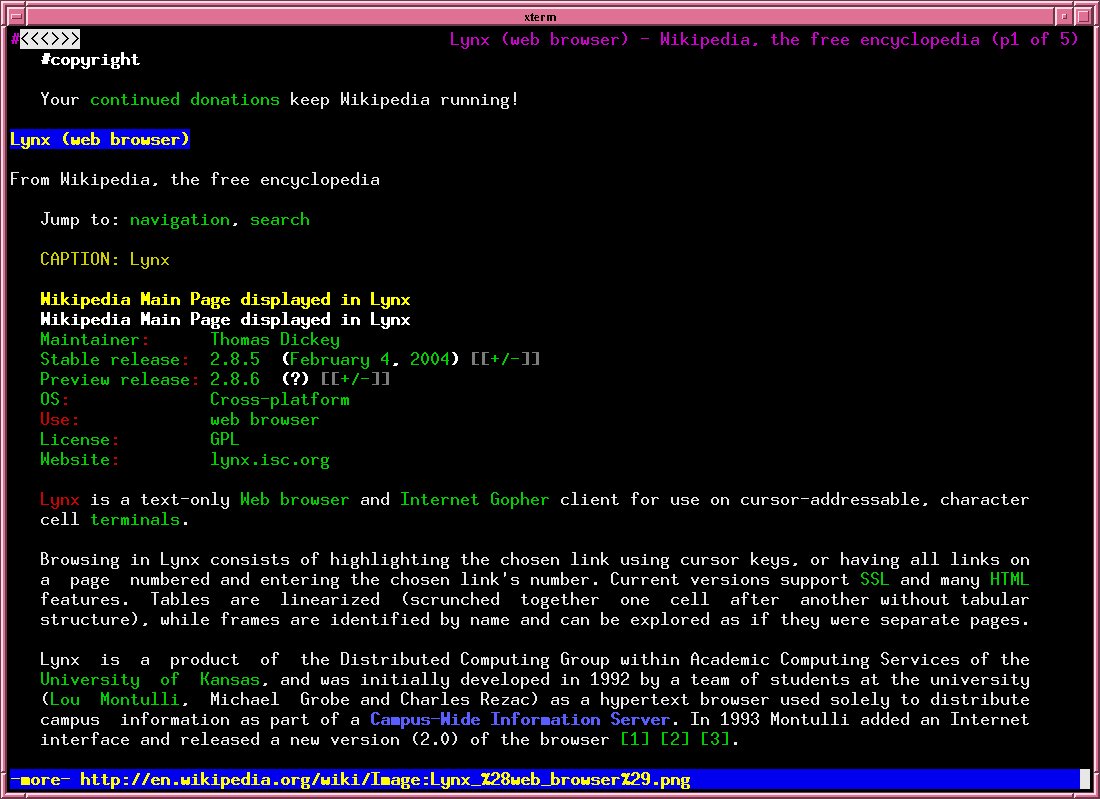This screenshot has height=799, width=1100.
Task: Open the 'OS:' label link
Action: coord(55,399)
